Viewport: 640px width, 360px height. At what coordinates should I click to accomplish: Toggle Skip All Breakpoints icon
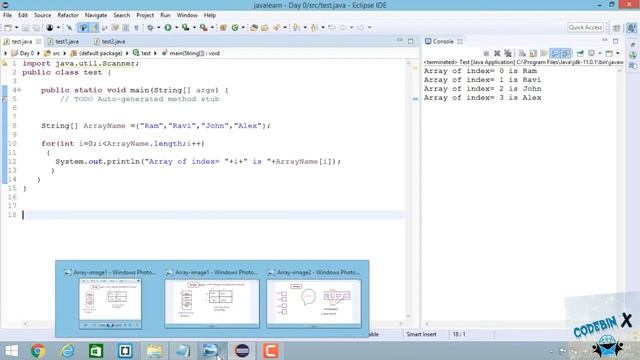point(69,27)
